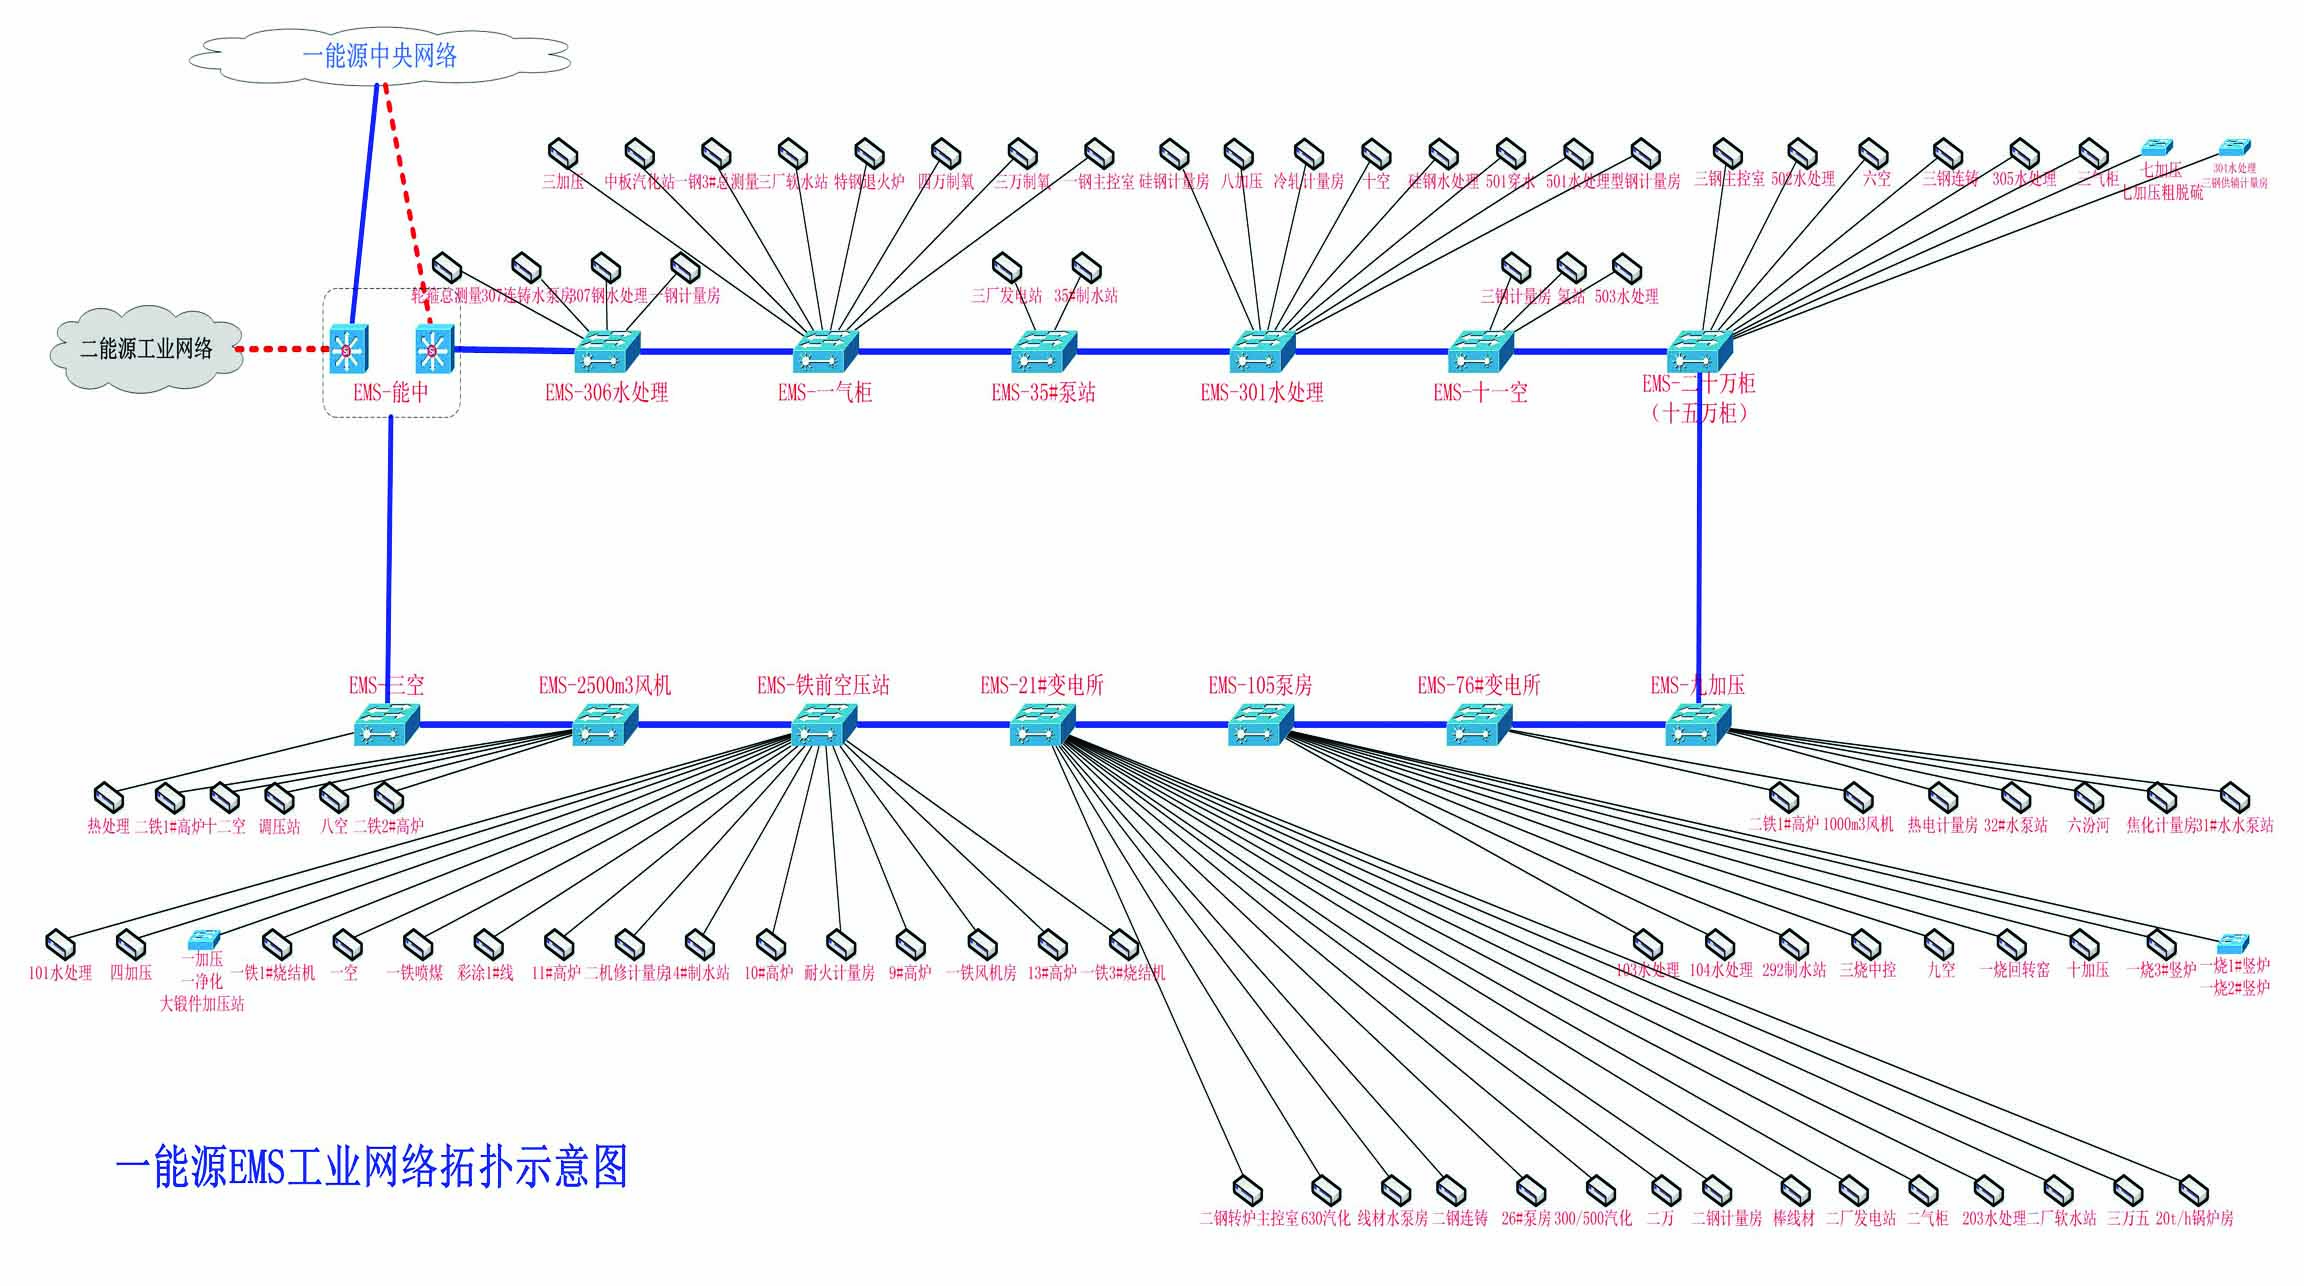Click the 棒线材 label

[1794, 1218]
